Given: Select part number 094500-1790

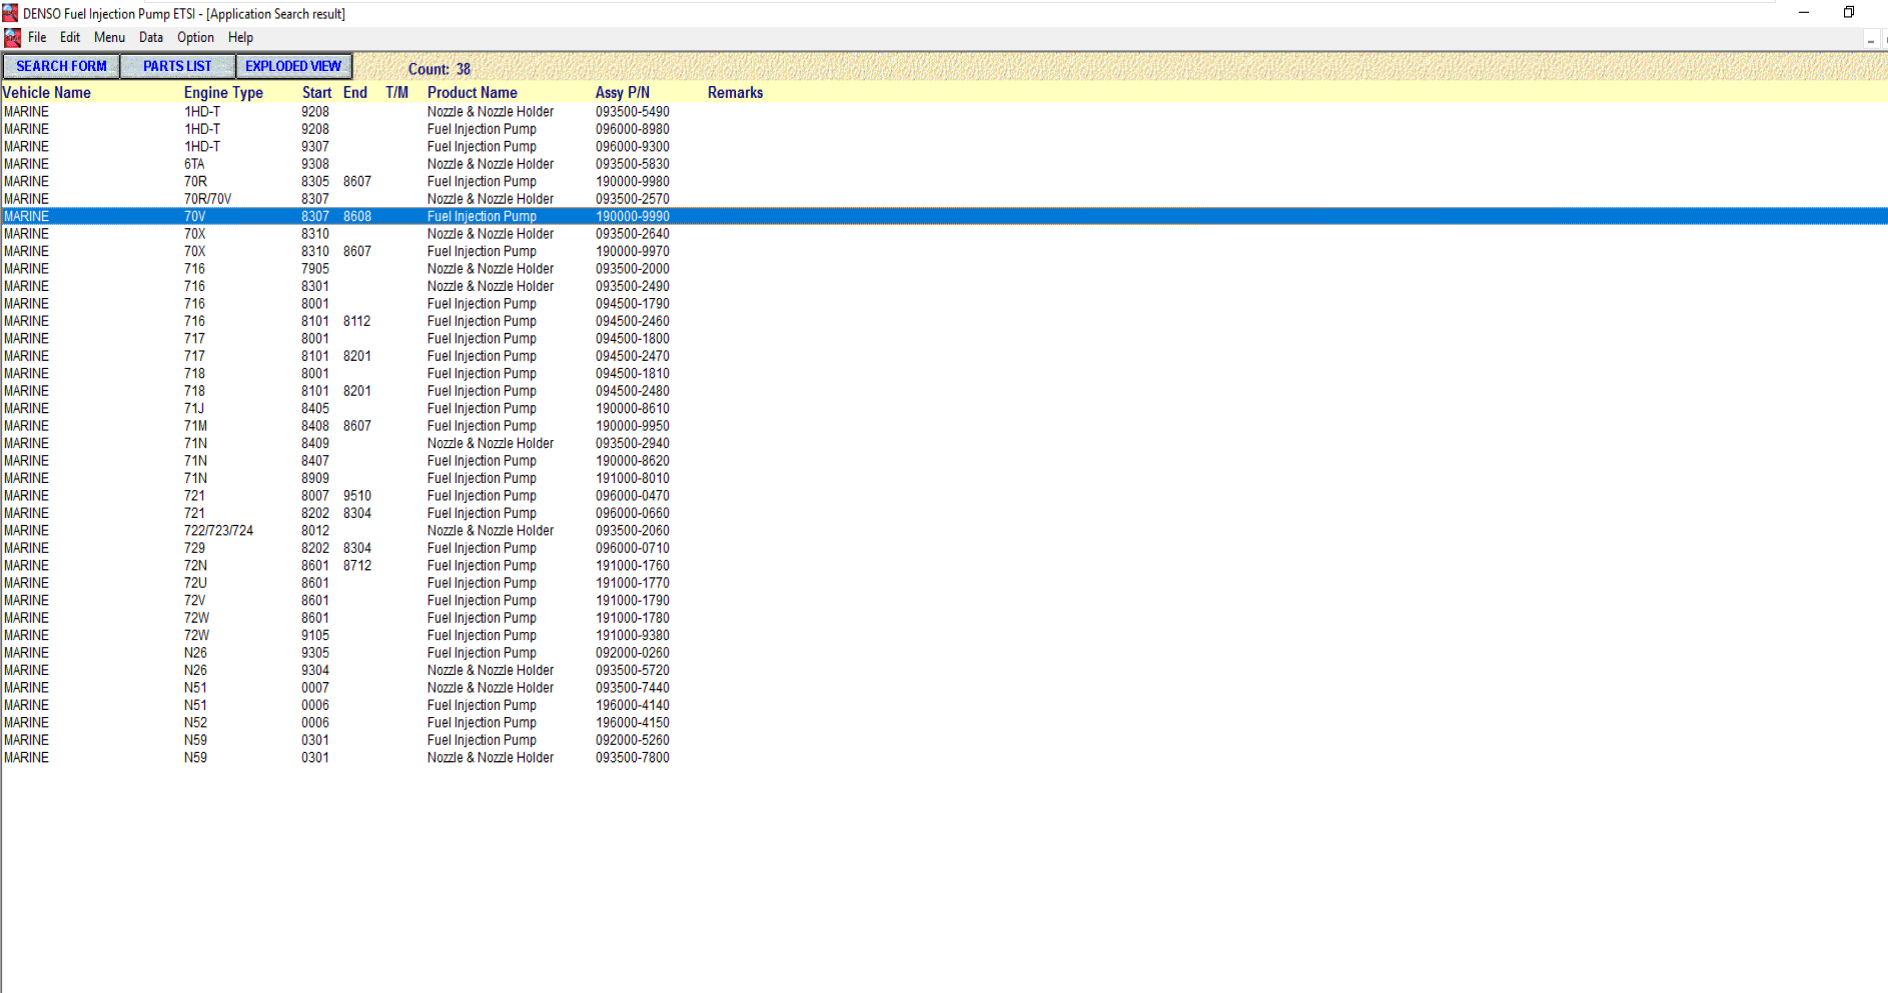Looking at the screenshot, I should point(633,304).
